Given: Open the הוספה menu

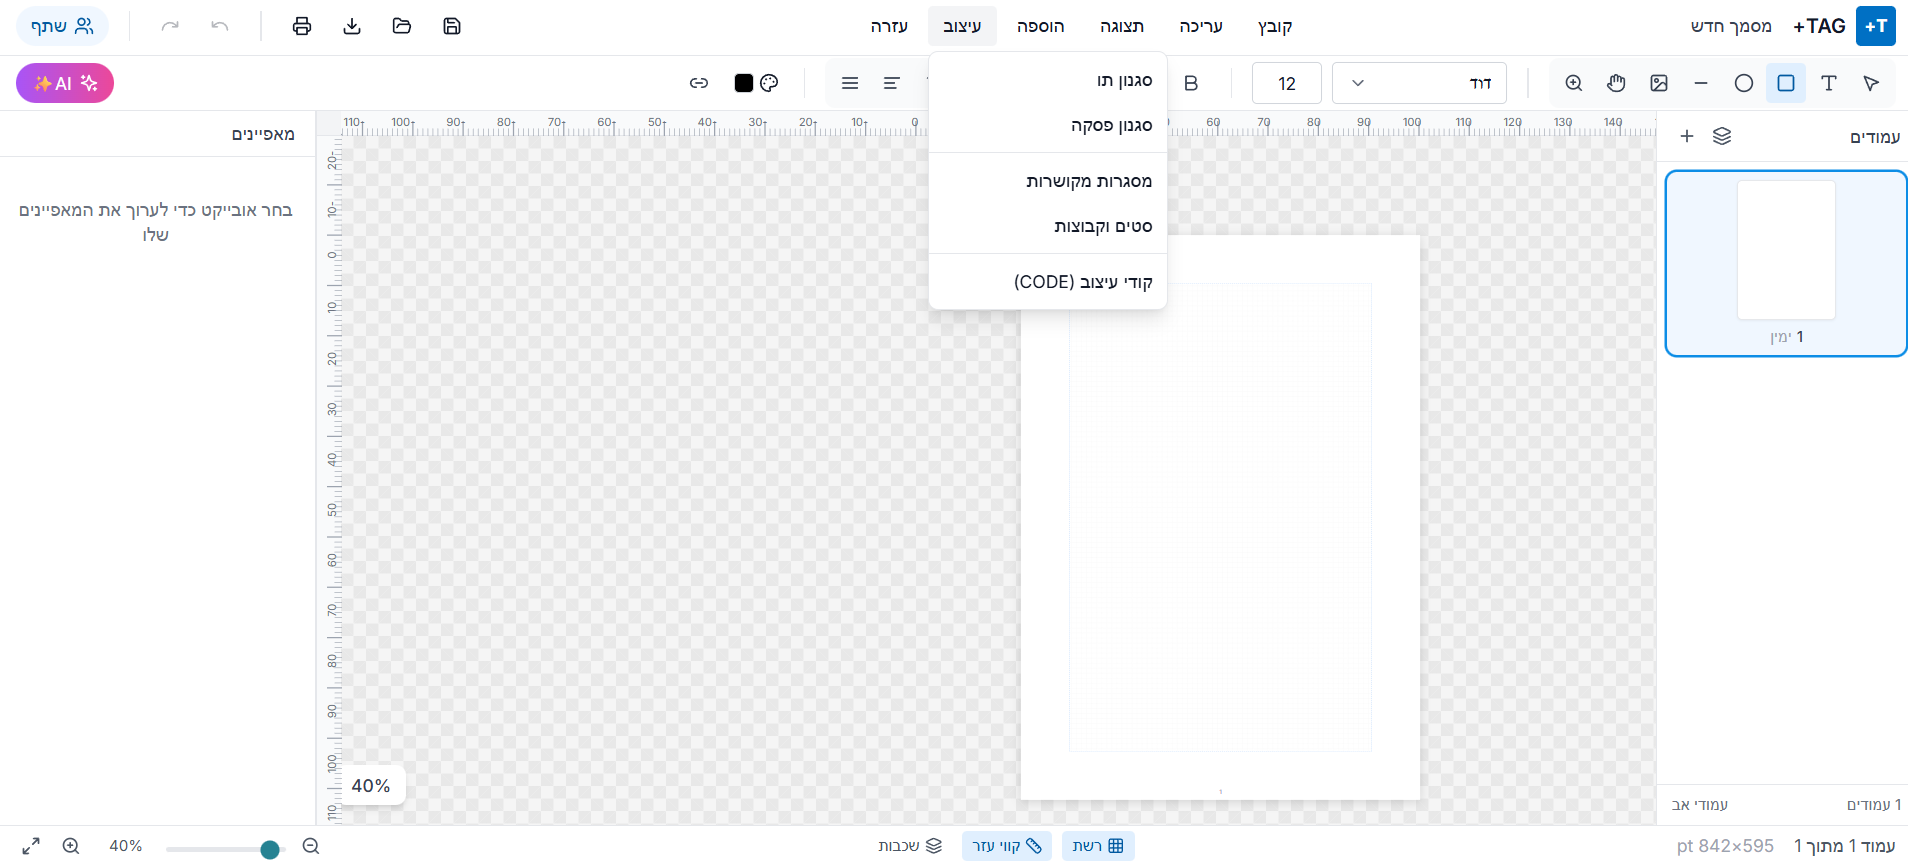Looking at the screenshot, I should pyautogui.click(x=1041, y=26).
